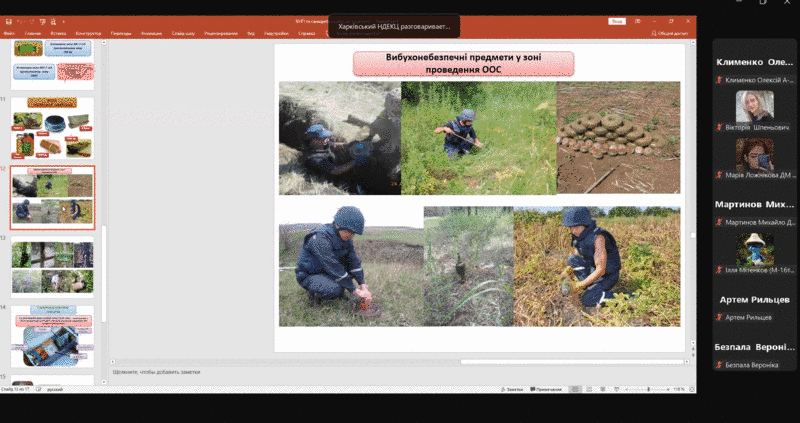
Task: Select slide 14 thumbnail in slide panel
Action: click(52, 336)
